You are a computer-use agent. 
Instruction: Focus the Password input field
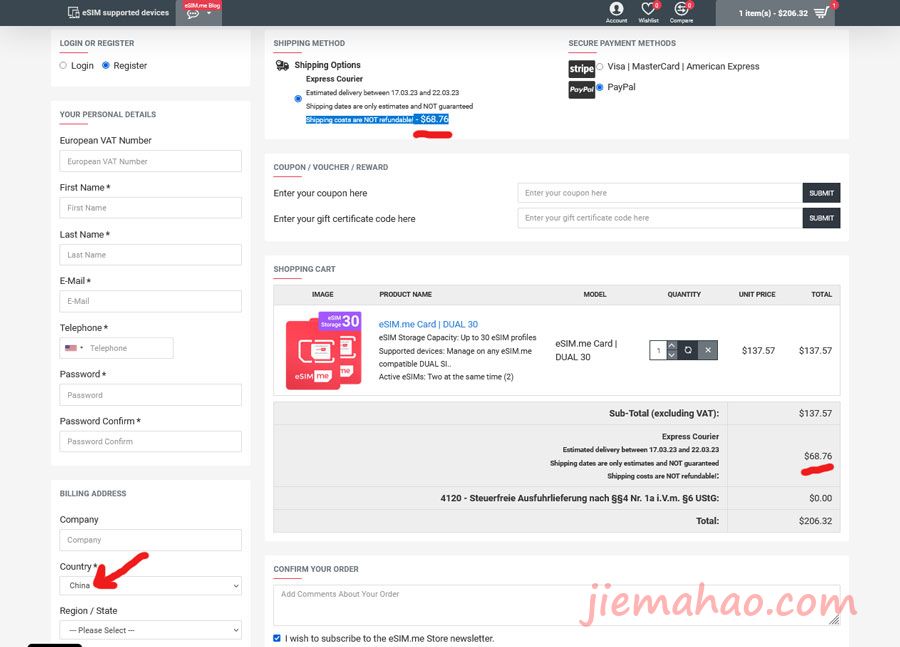coord(150,395)
